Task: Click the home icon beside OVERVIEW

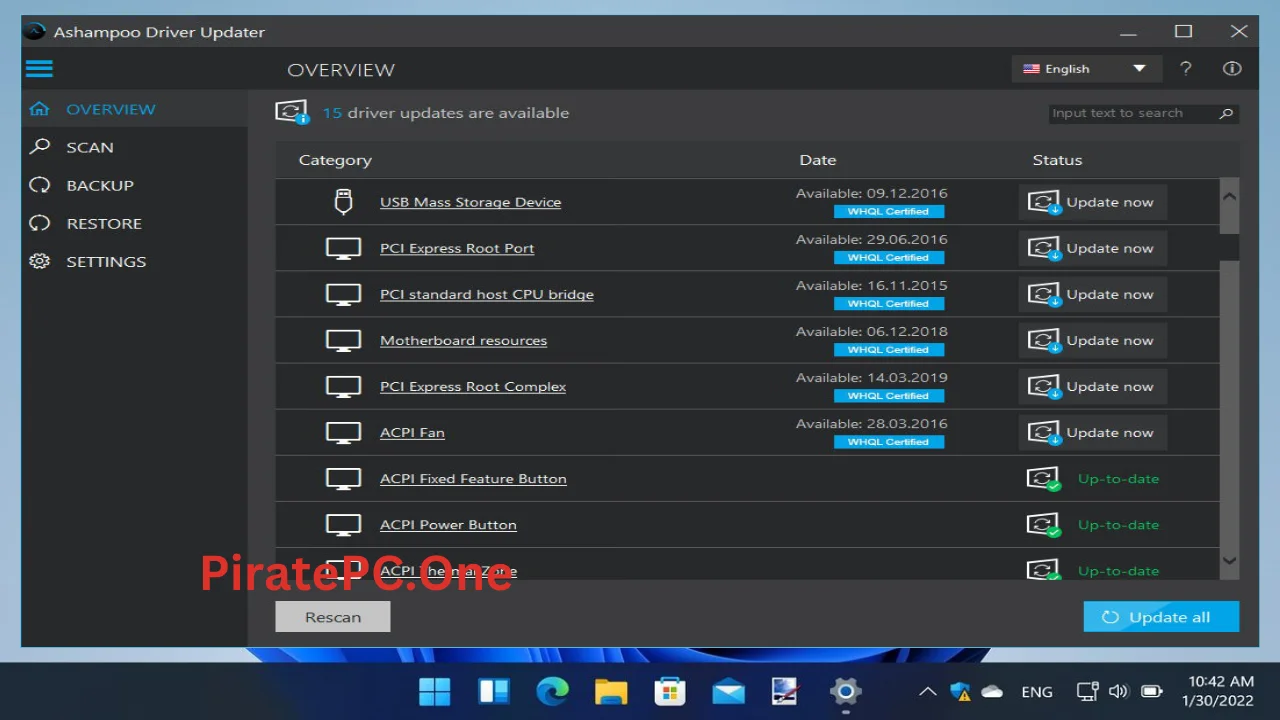Action: [39, 109]
